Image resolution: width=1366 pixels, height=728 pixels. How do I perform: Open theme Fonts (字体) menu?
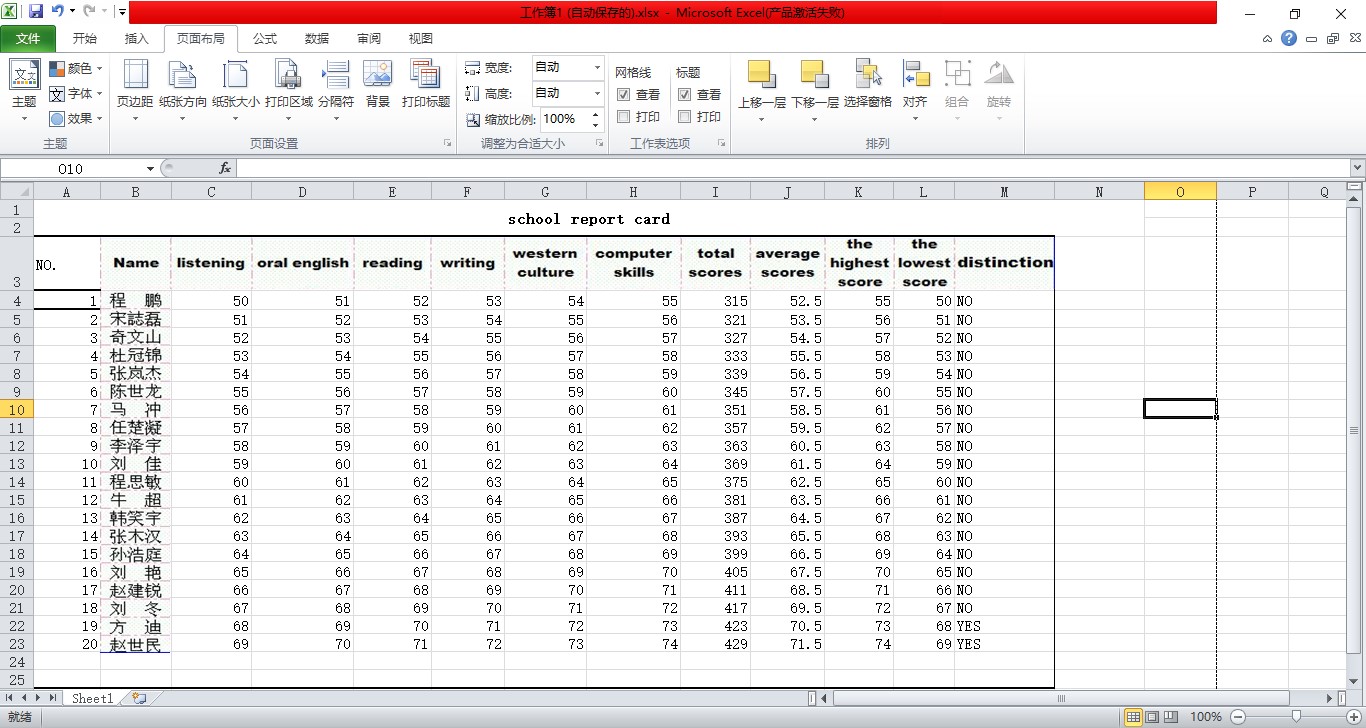click(x=76, y=93)
